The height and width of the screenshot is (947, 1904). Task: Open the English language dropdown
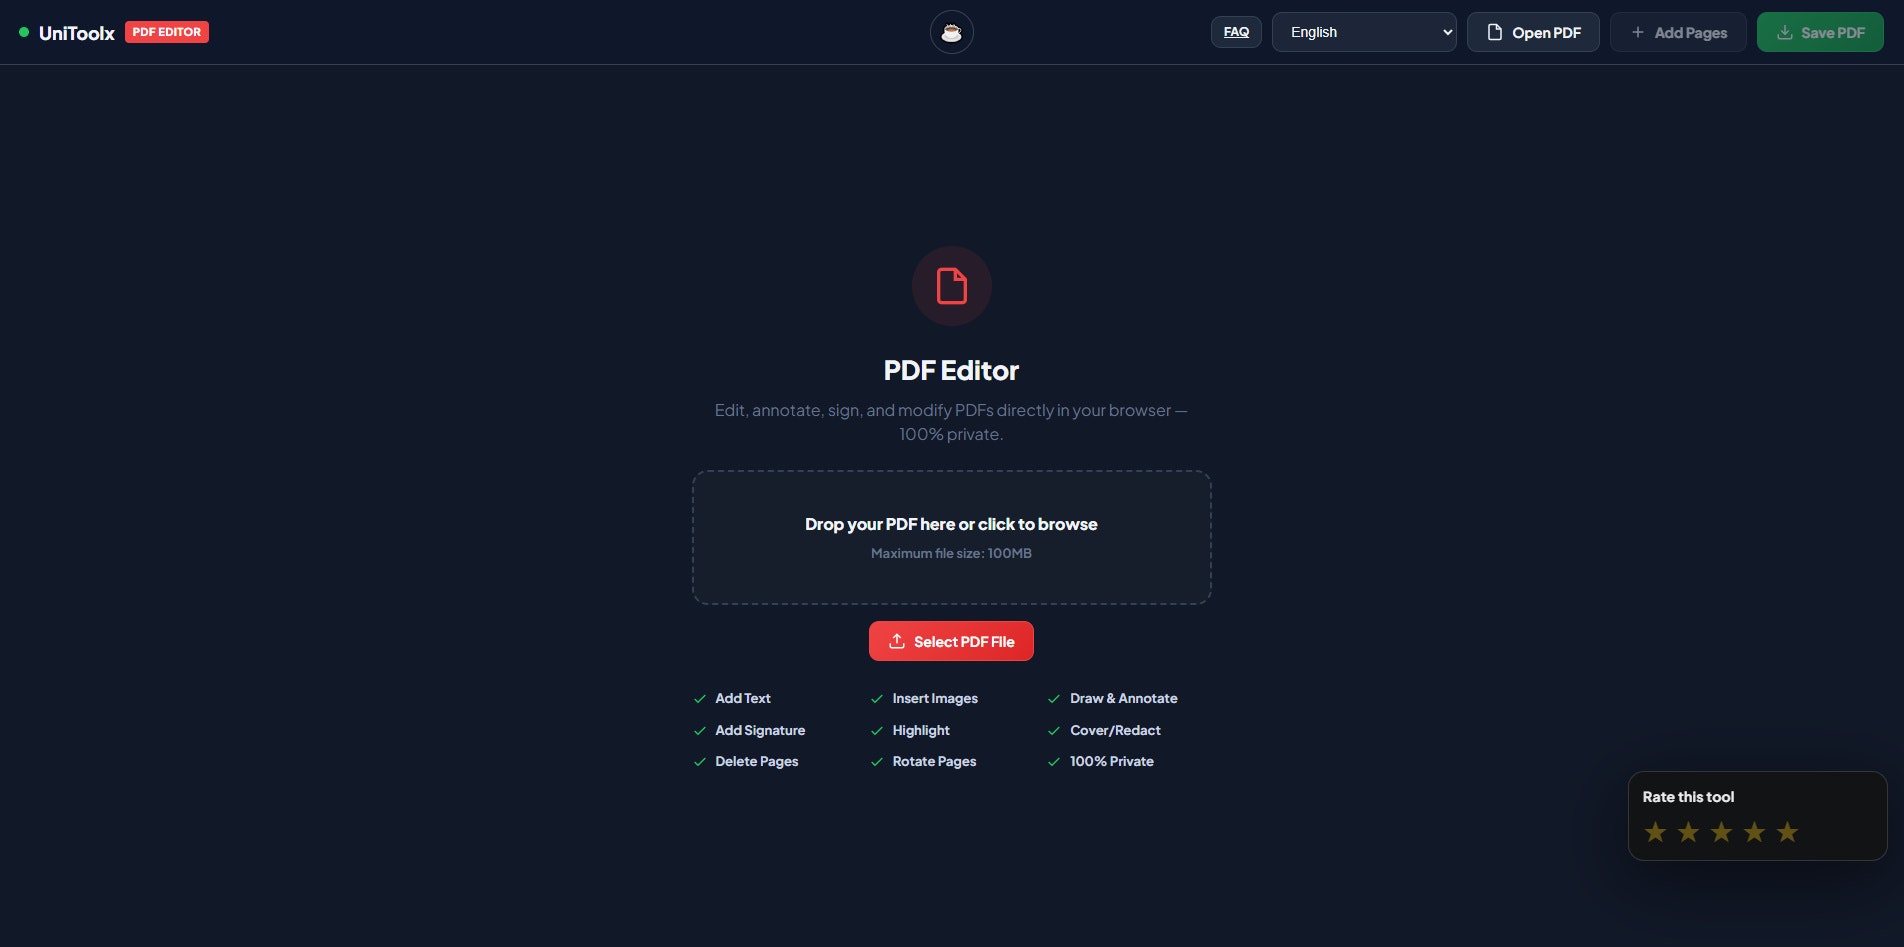(1364, 31)
